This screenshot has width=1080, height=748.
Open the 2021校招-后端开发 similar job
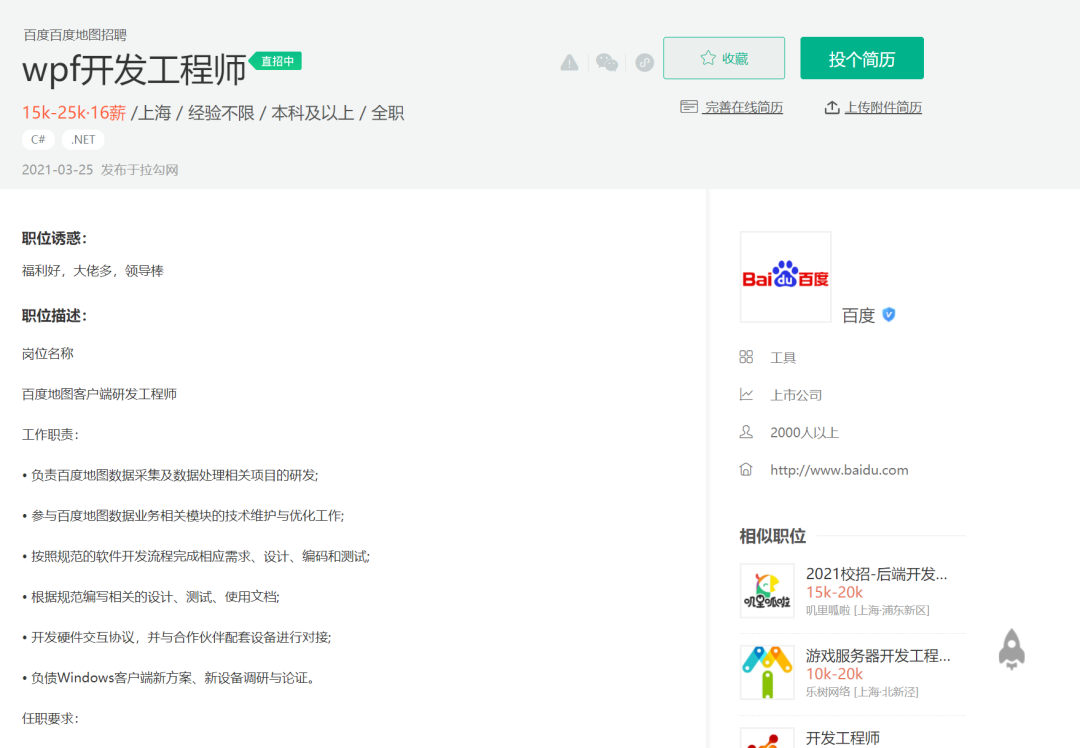tap(876, 574)
